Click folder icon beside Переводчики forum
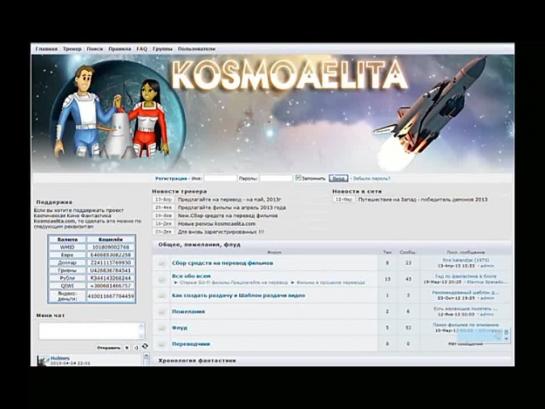This screenshot has width=545, height=409. click(162, 344)
